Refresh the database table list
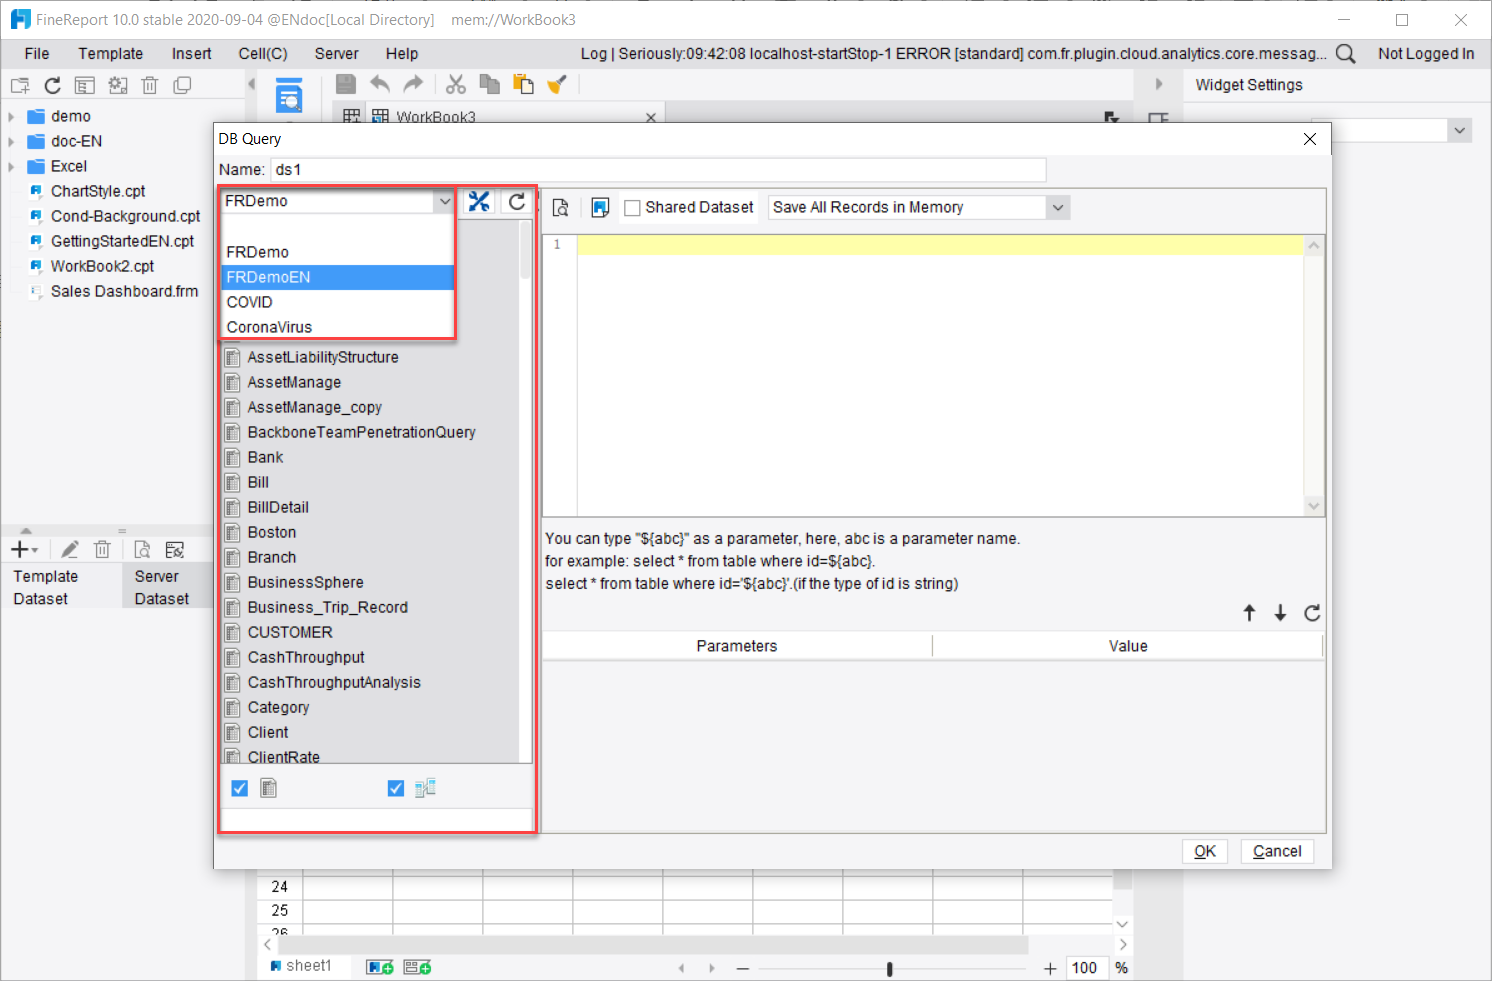 tap(517, 201)
